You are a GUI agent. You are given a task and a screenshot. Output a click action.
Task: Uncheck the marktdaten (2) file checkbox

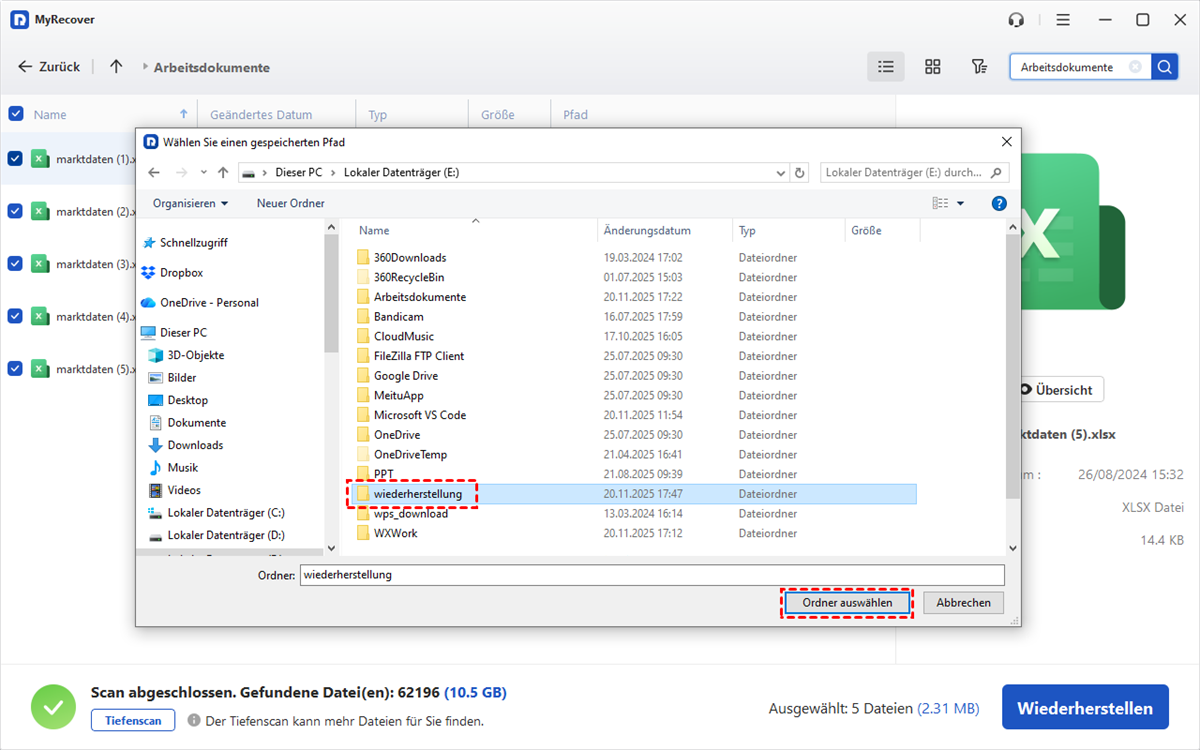[16, 211]
